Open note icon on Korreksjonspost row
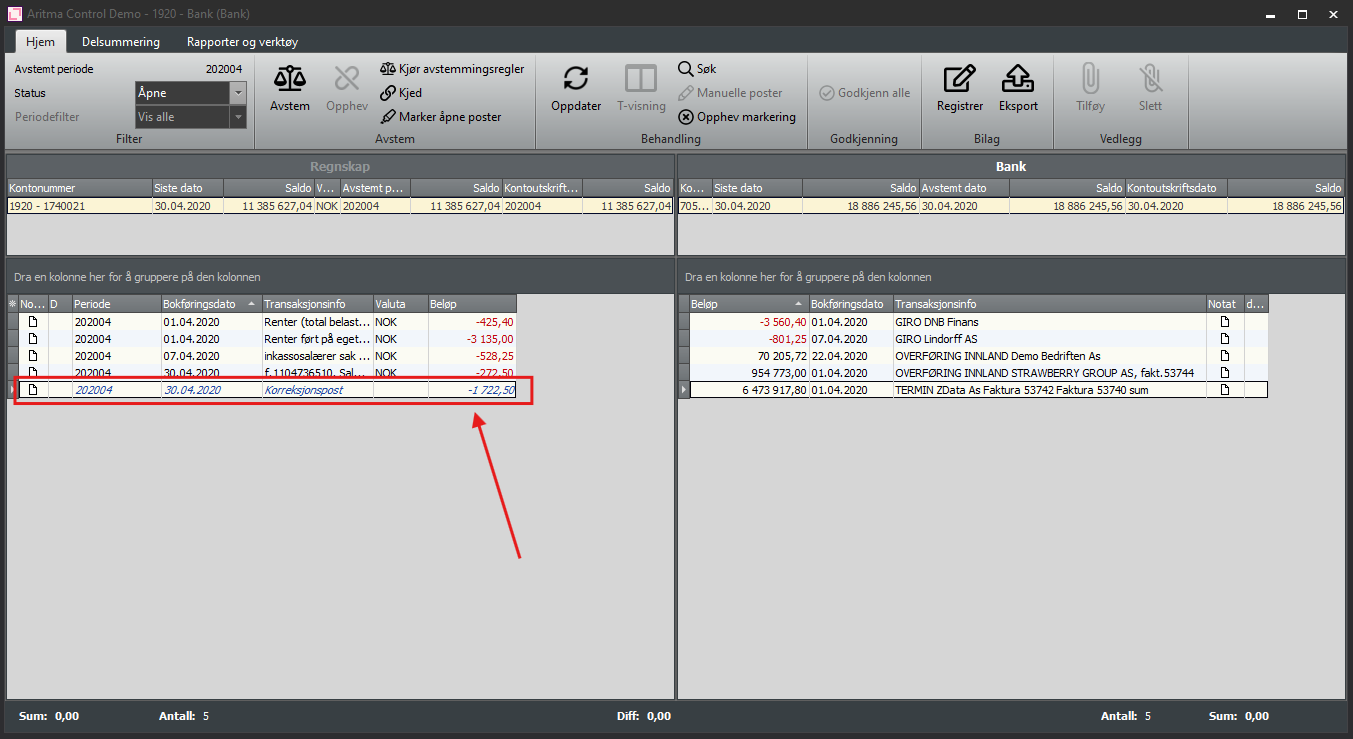The image size is (1353, 739). coord(33,390)
